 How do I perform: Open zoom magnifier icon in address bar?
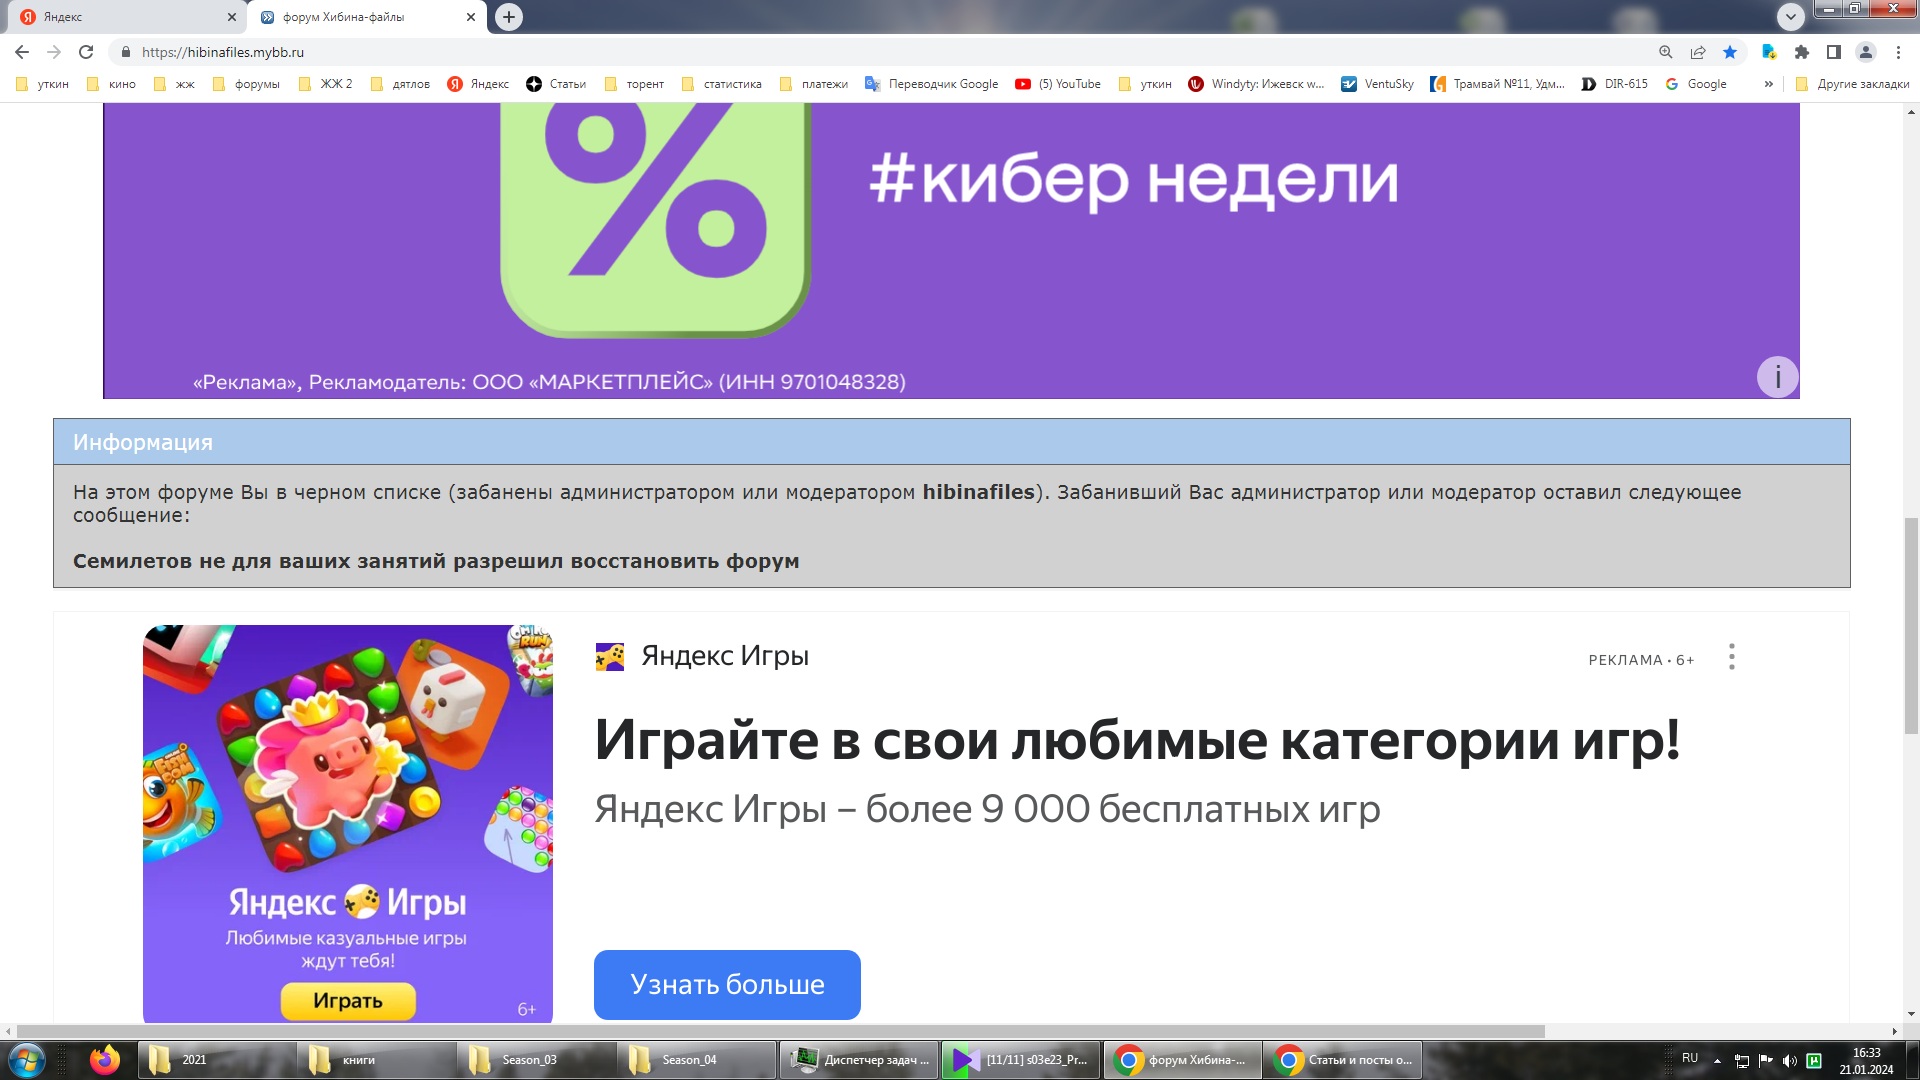tap(1666, 52)
